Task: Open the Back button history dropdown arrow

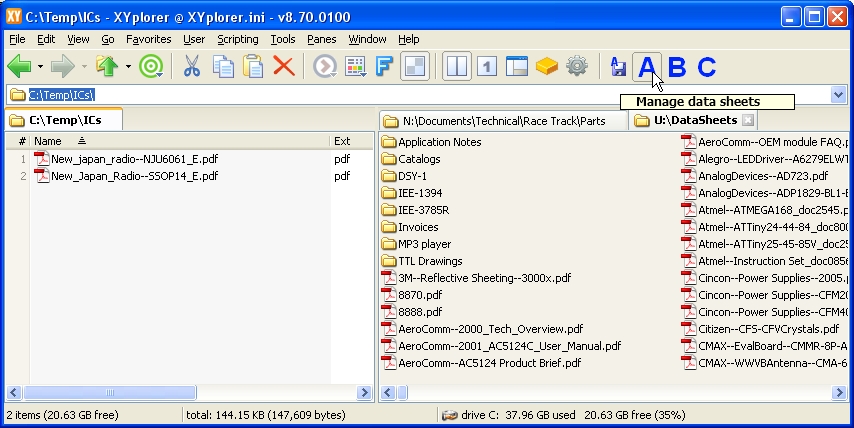Action: [x=40, y=67]
